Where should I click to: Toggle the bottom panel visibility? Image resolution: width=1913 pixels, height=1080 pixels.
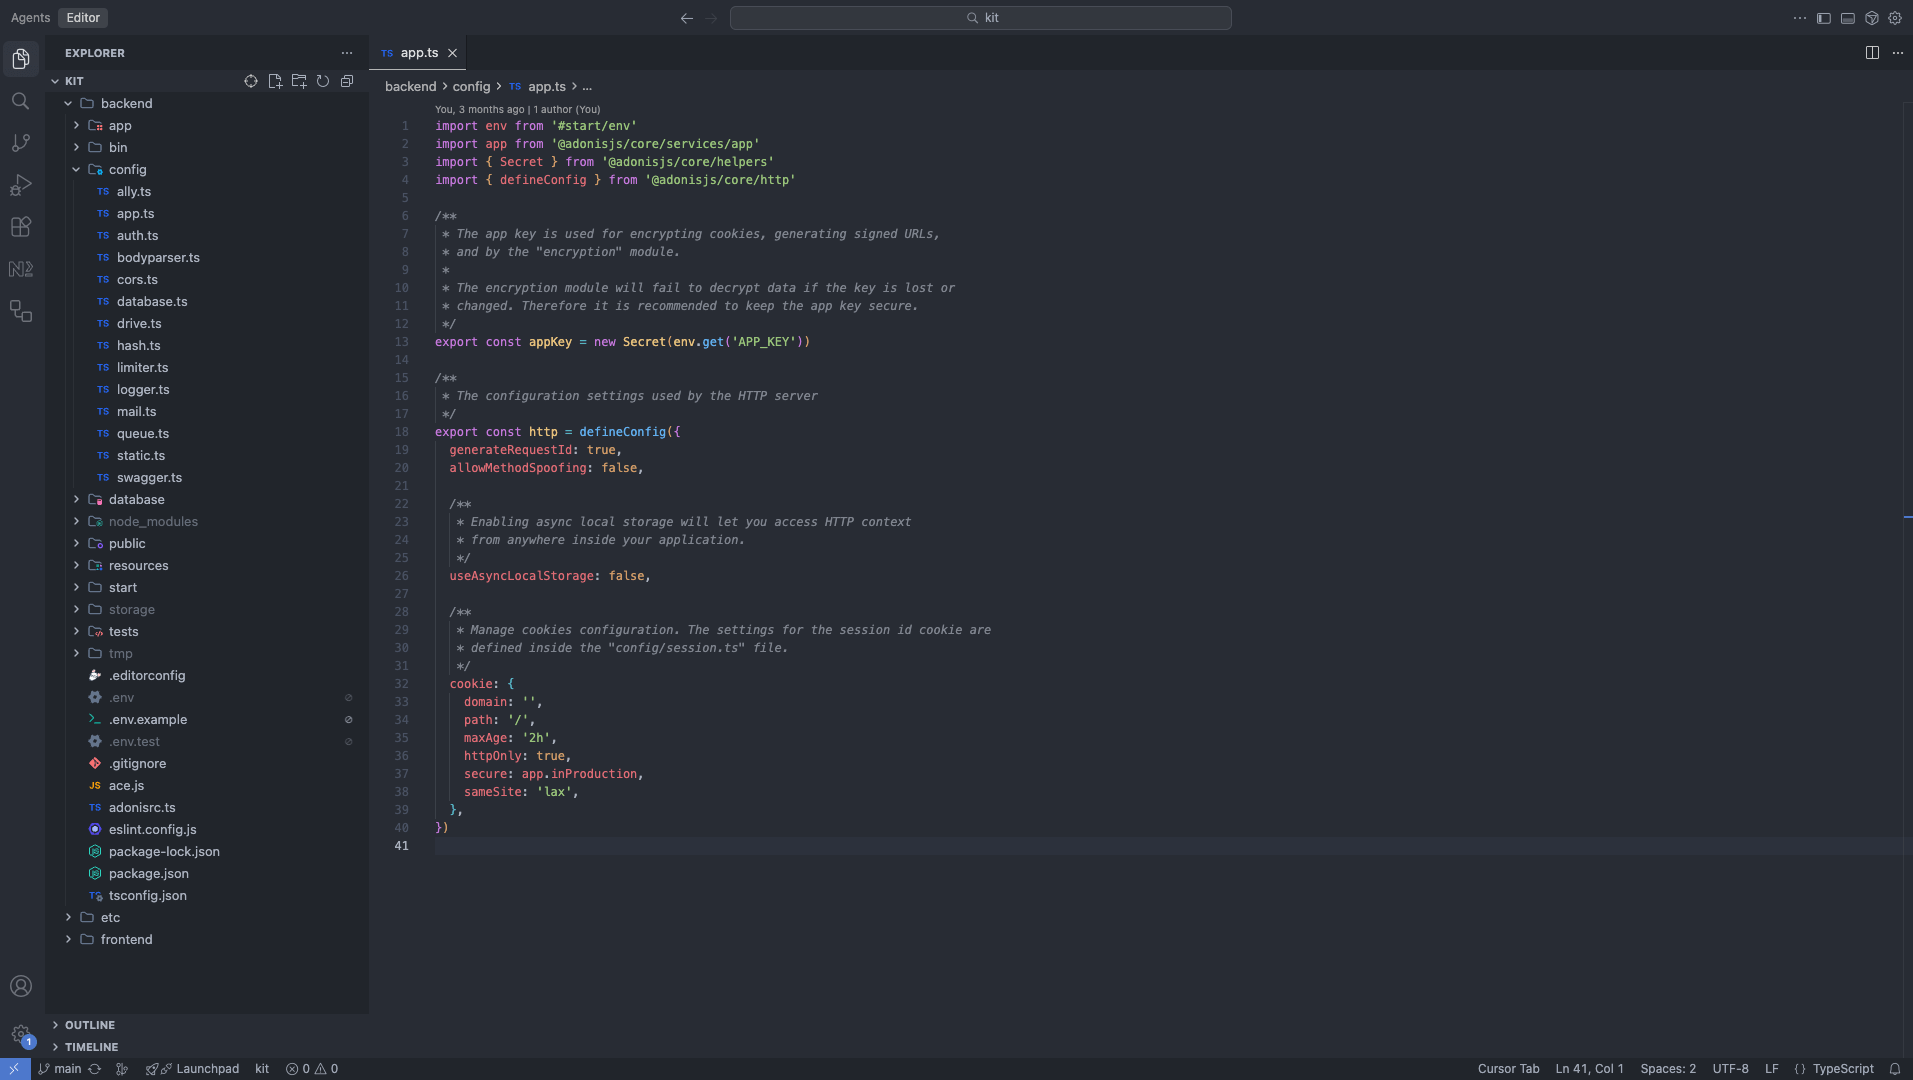(x=1848, y=18)
